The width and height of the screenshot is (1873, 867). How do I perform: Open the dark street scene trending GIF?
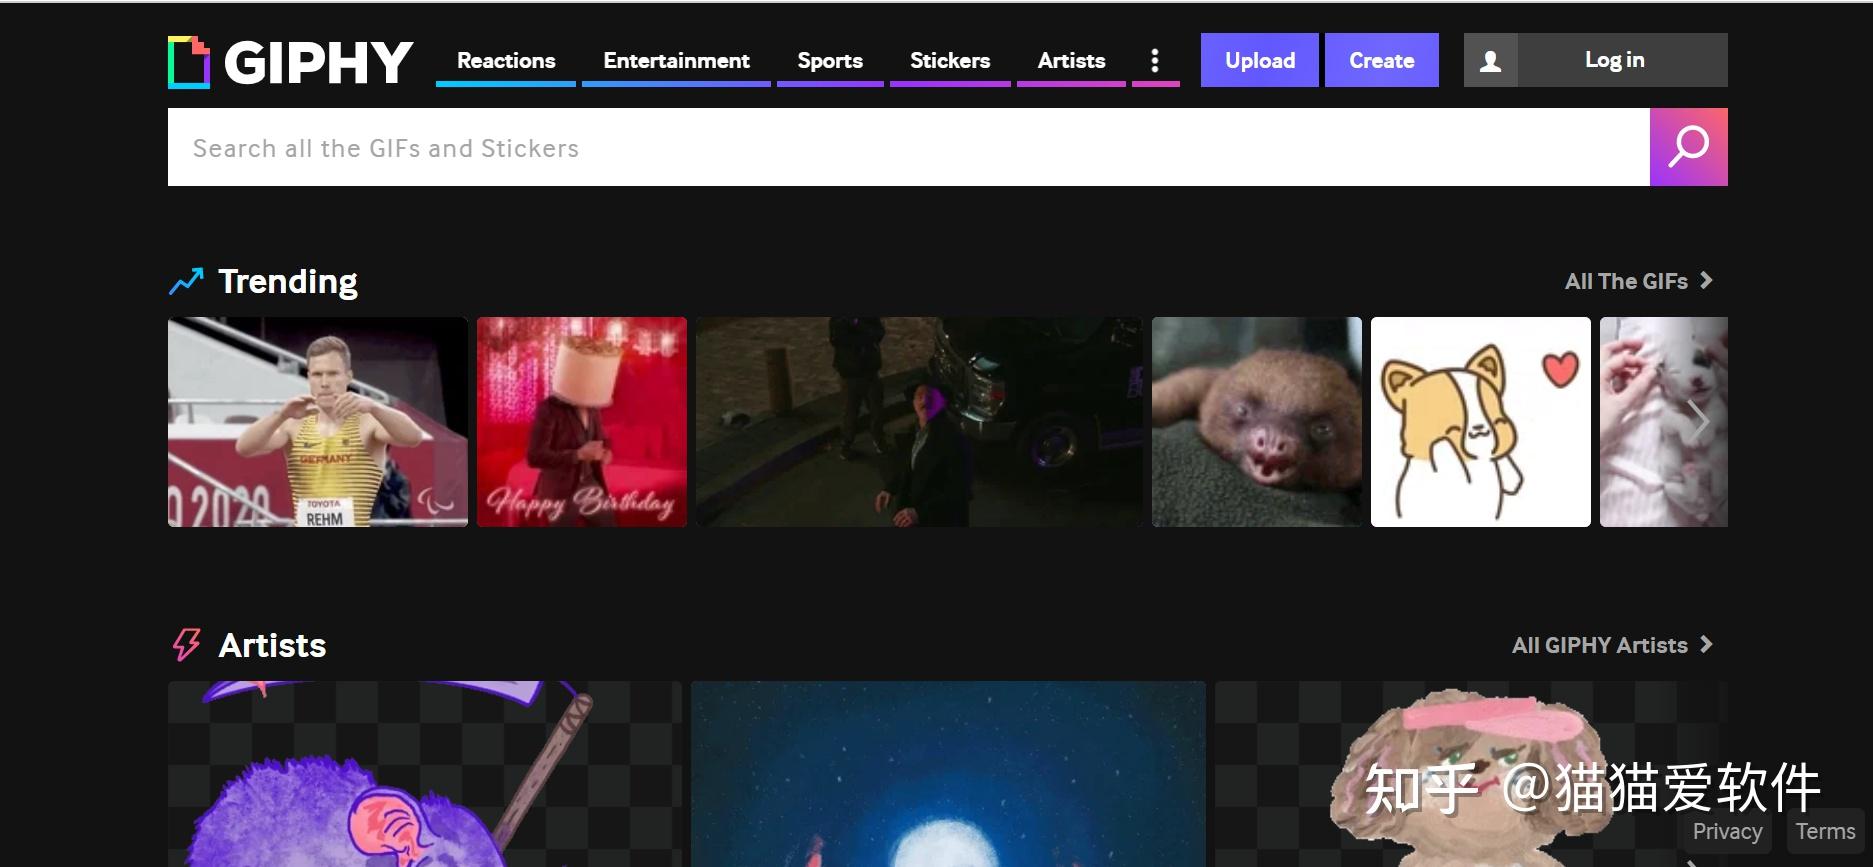tap(919, 422)
